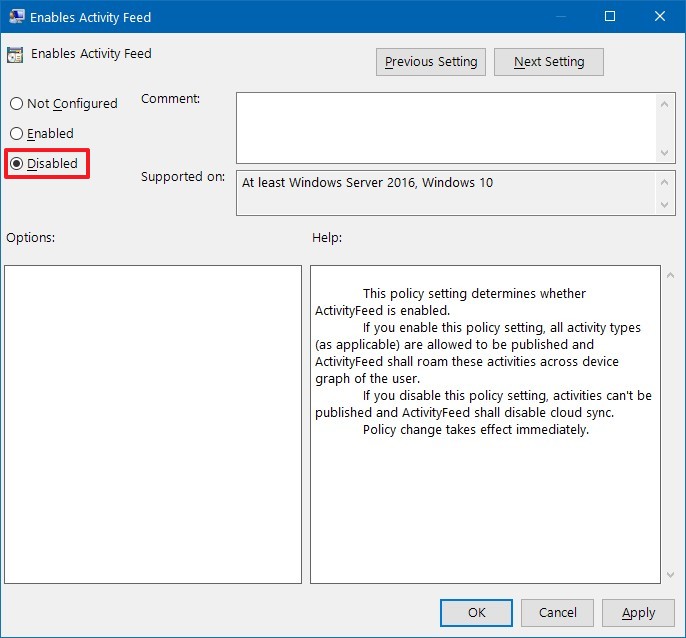The height and width of the screenshot is (638, 686).
Task: Click the 'Help:' label
Action: (x=327, y=238)
